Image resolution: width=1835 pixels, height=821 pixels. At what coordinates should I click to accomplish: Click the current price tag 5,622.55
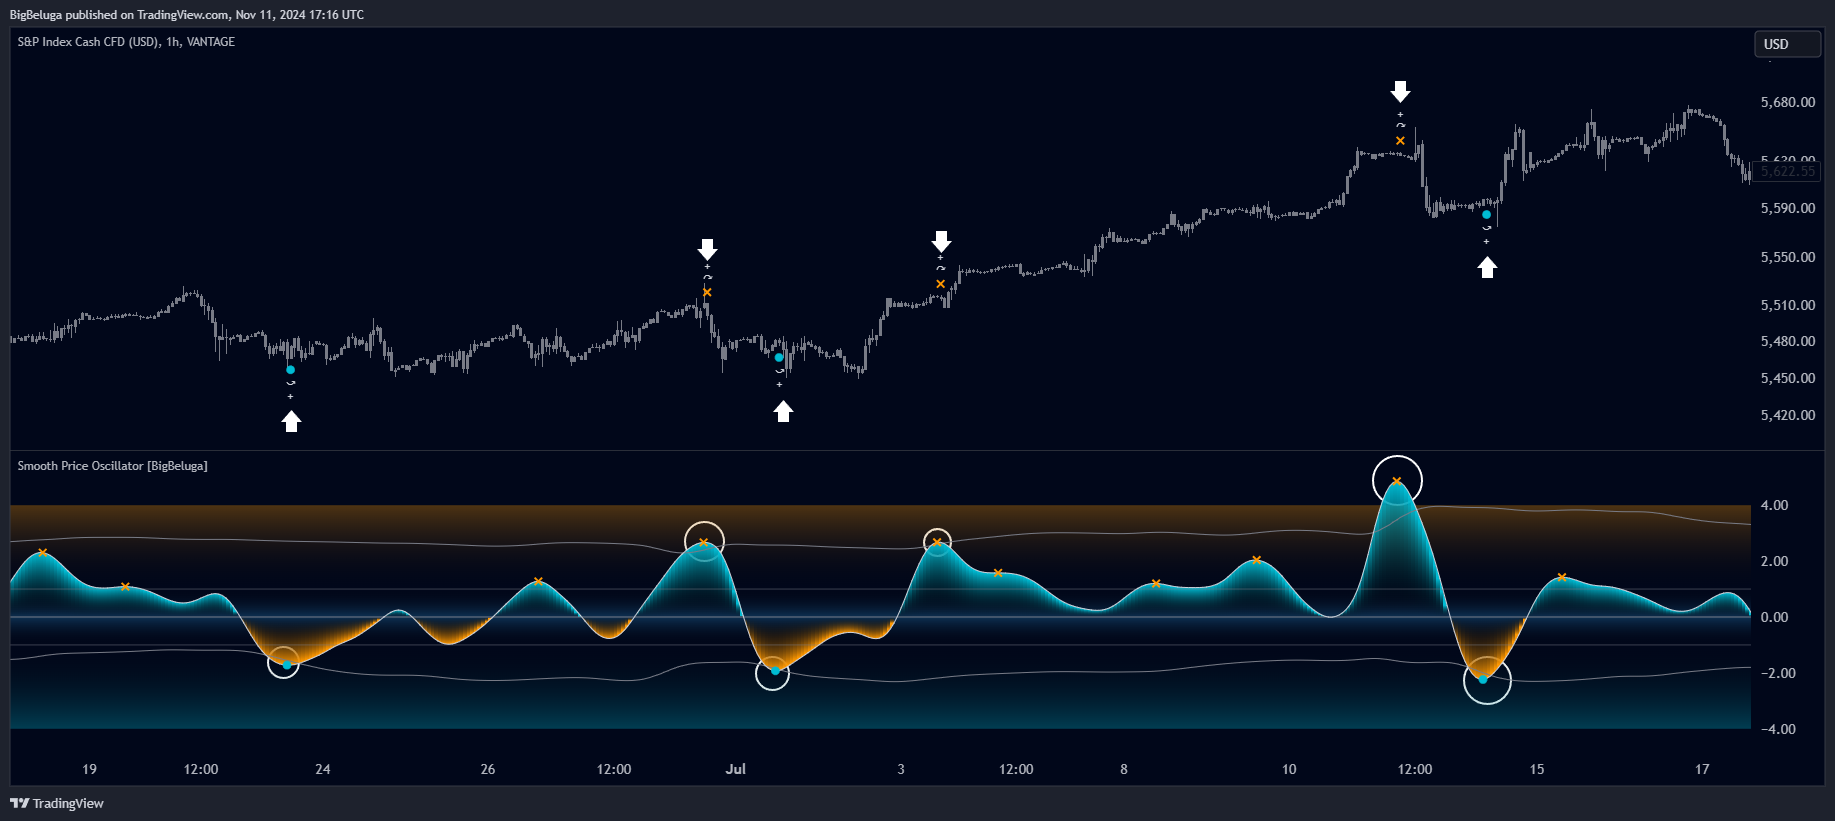point(1788,171)
